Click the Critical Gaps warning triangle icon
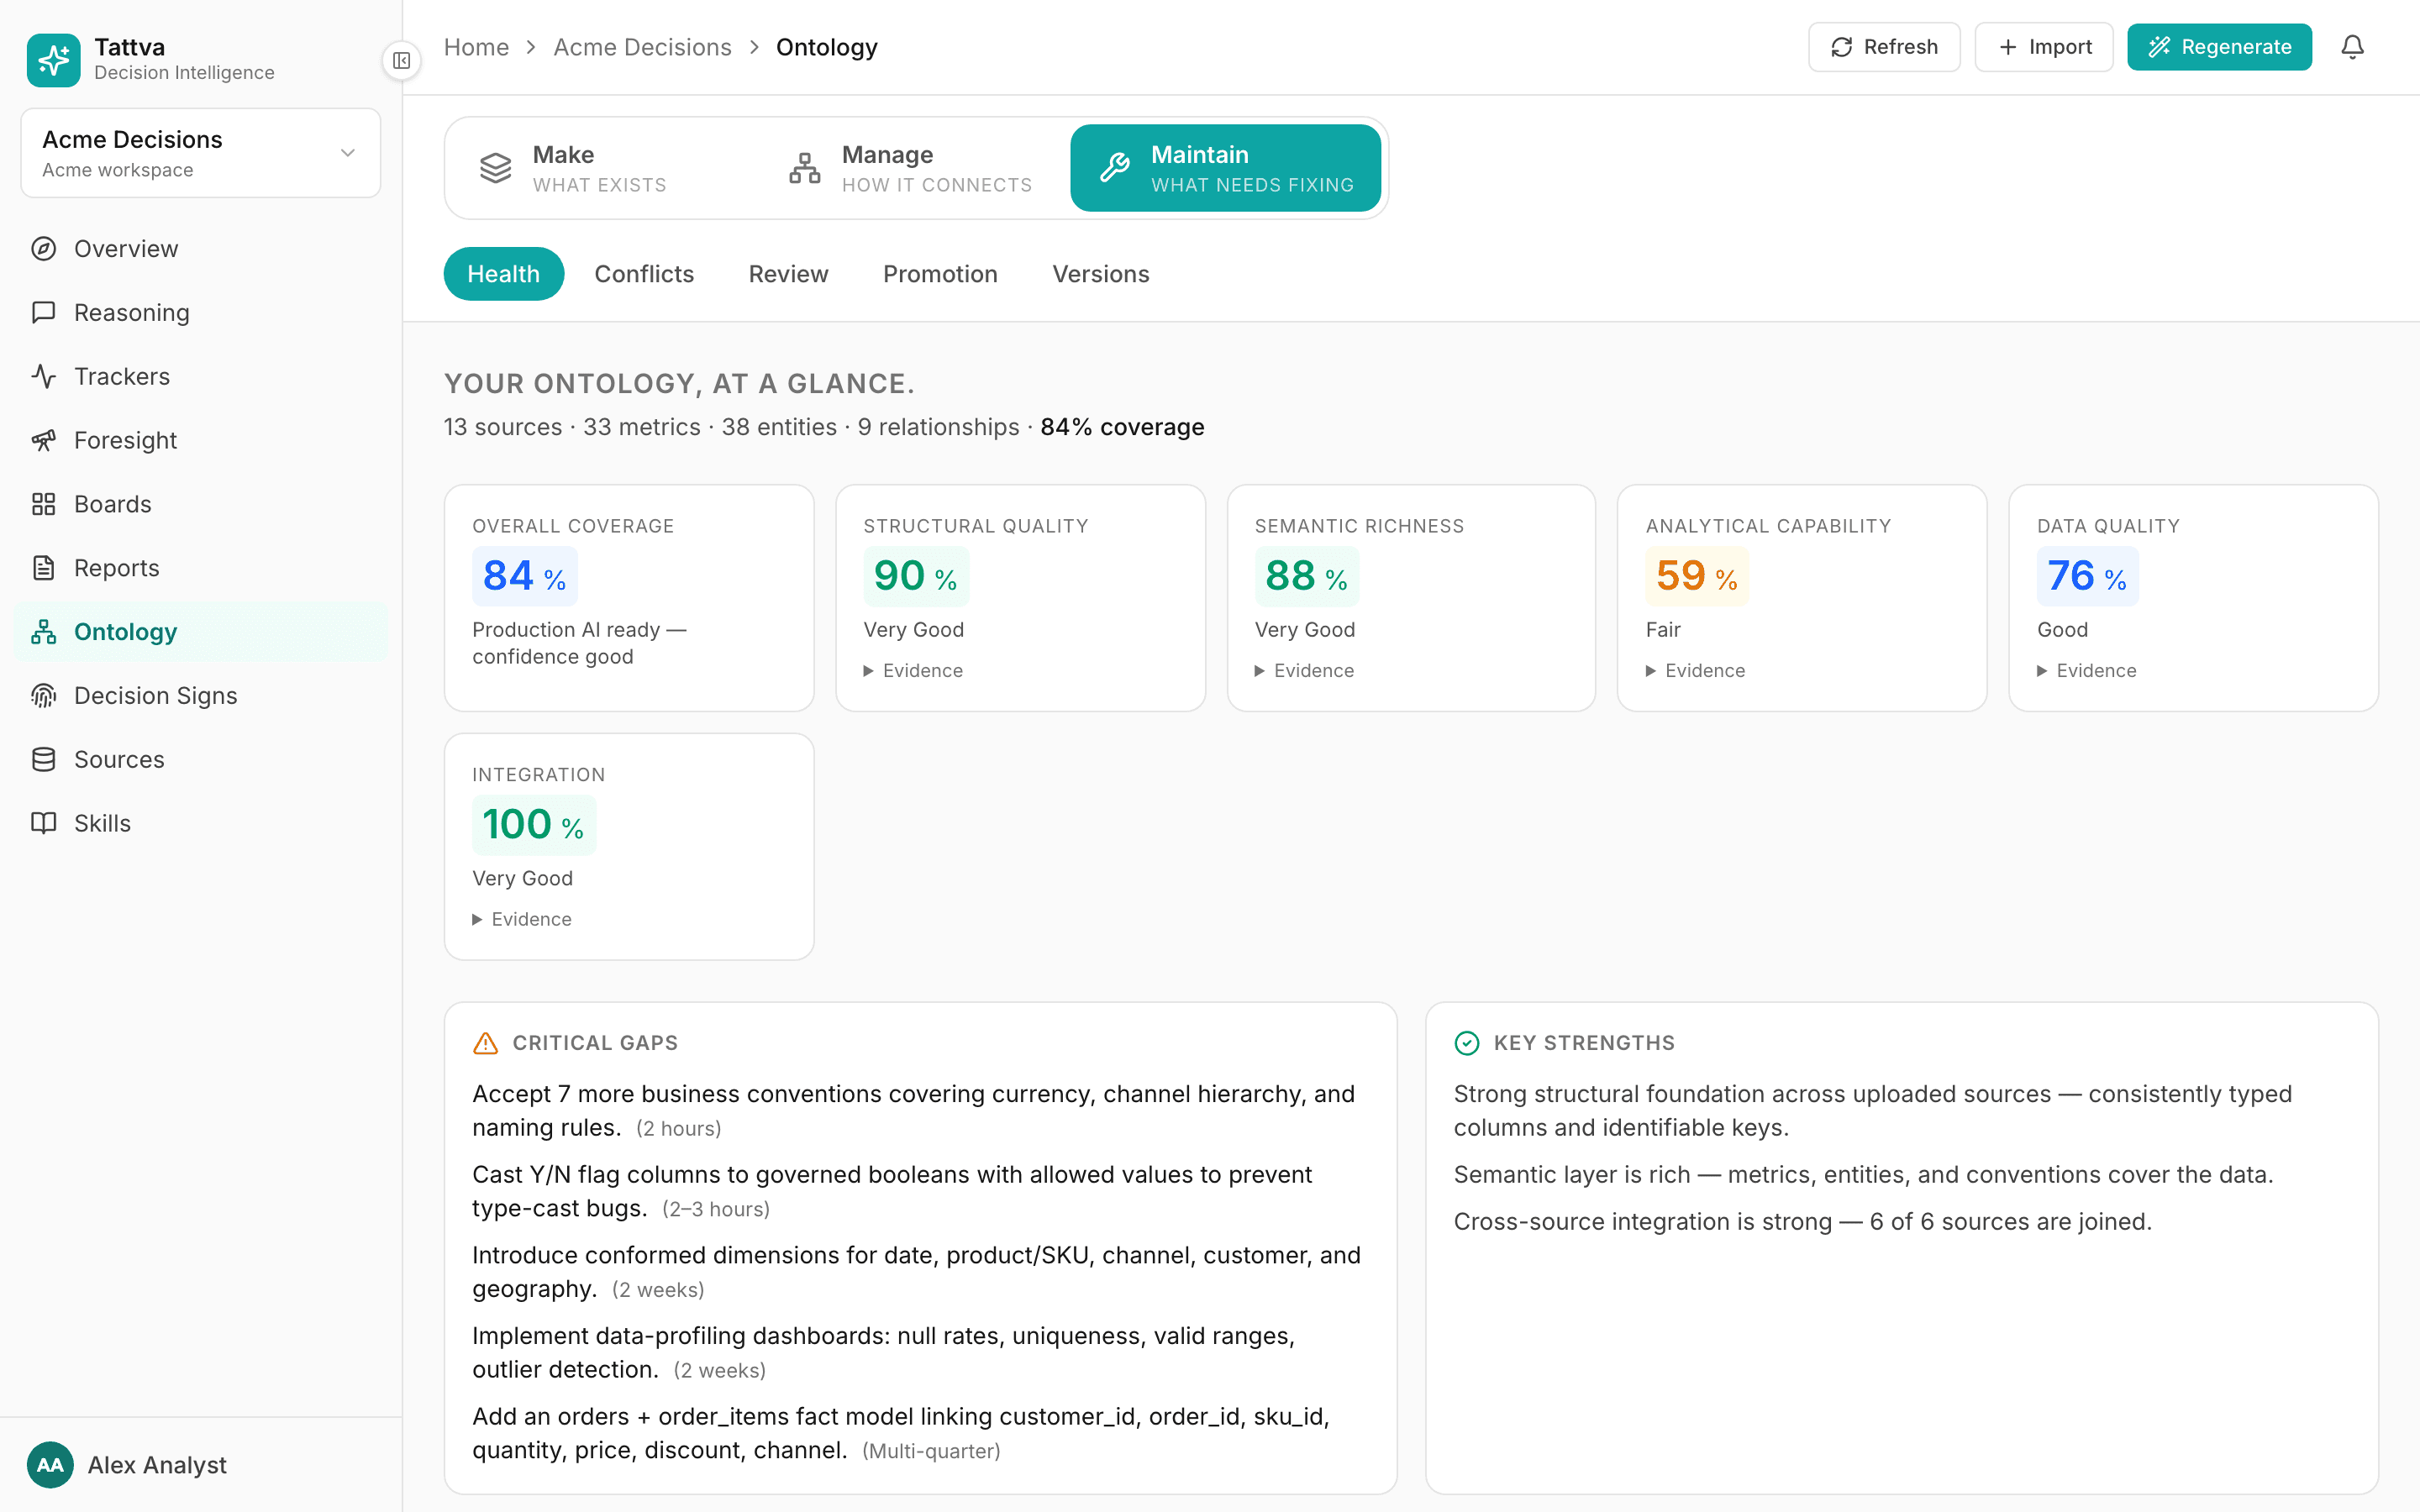The image size is (2420, 1512). click(x=485, y=1043)
